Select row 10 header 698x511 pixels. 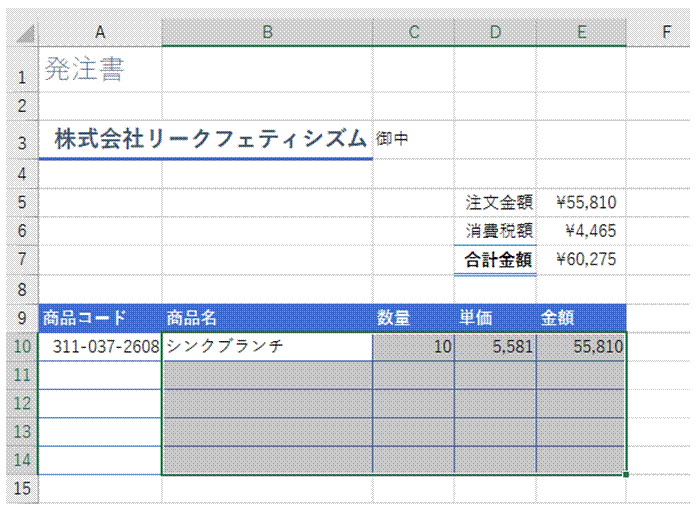[x=22, y=346]
